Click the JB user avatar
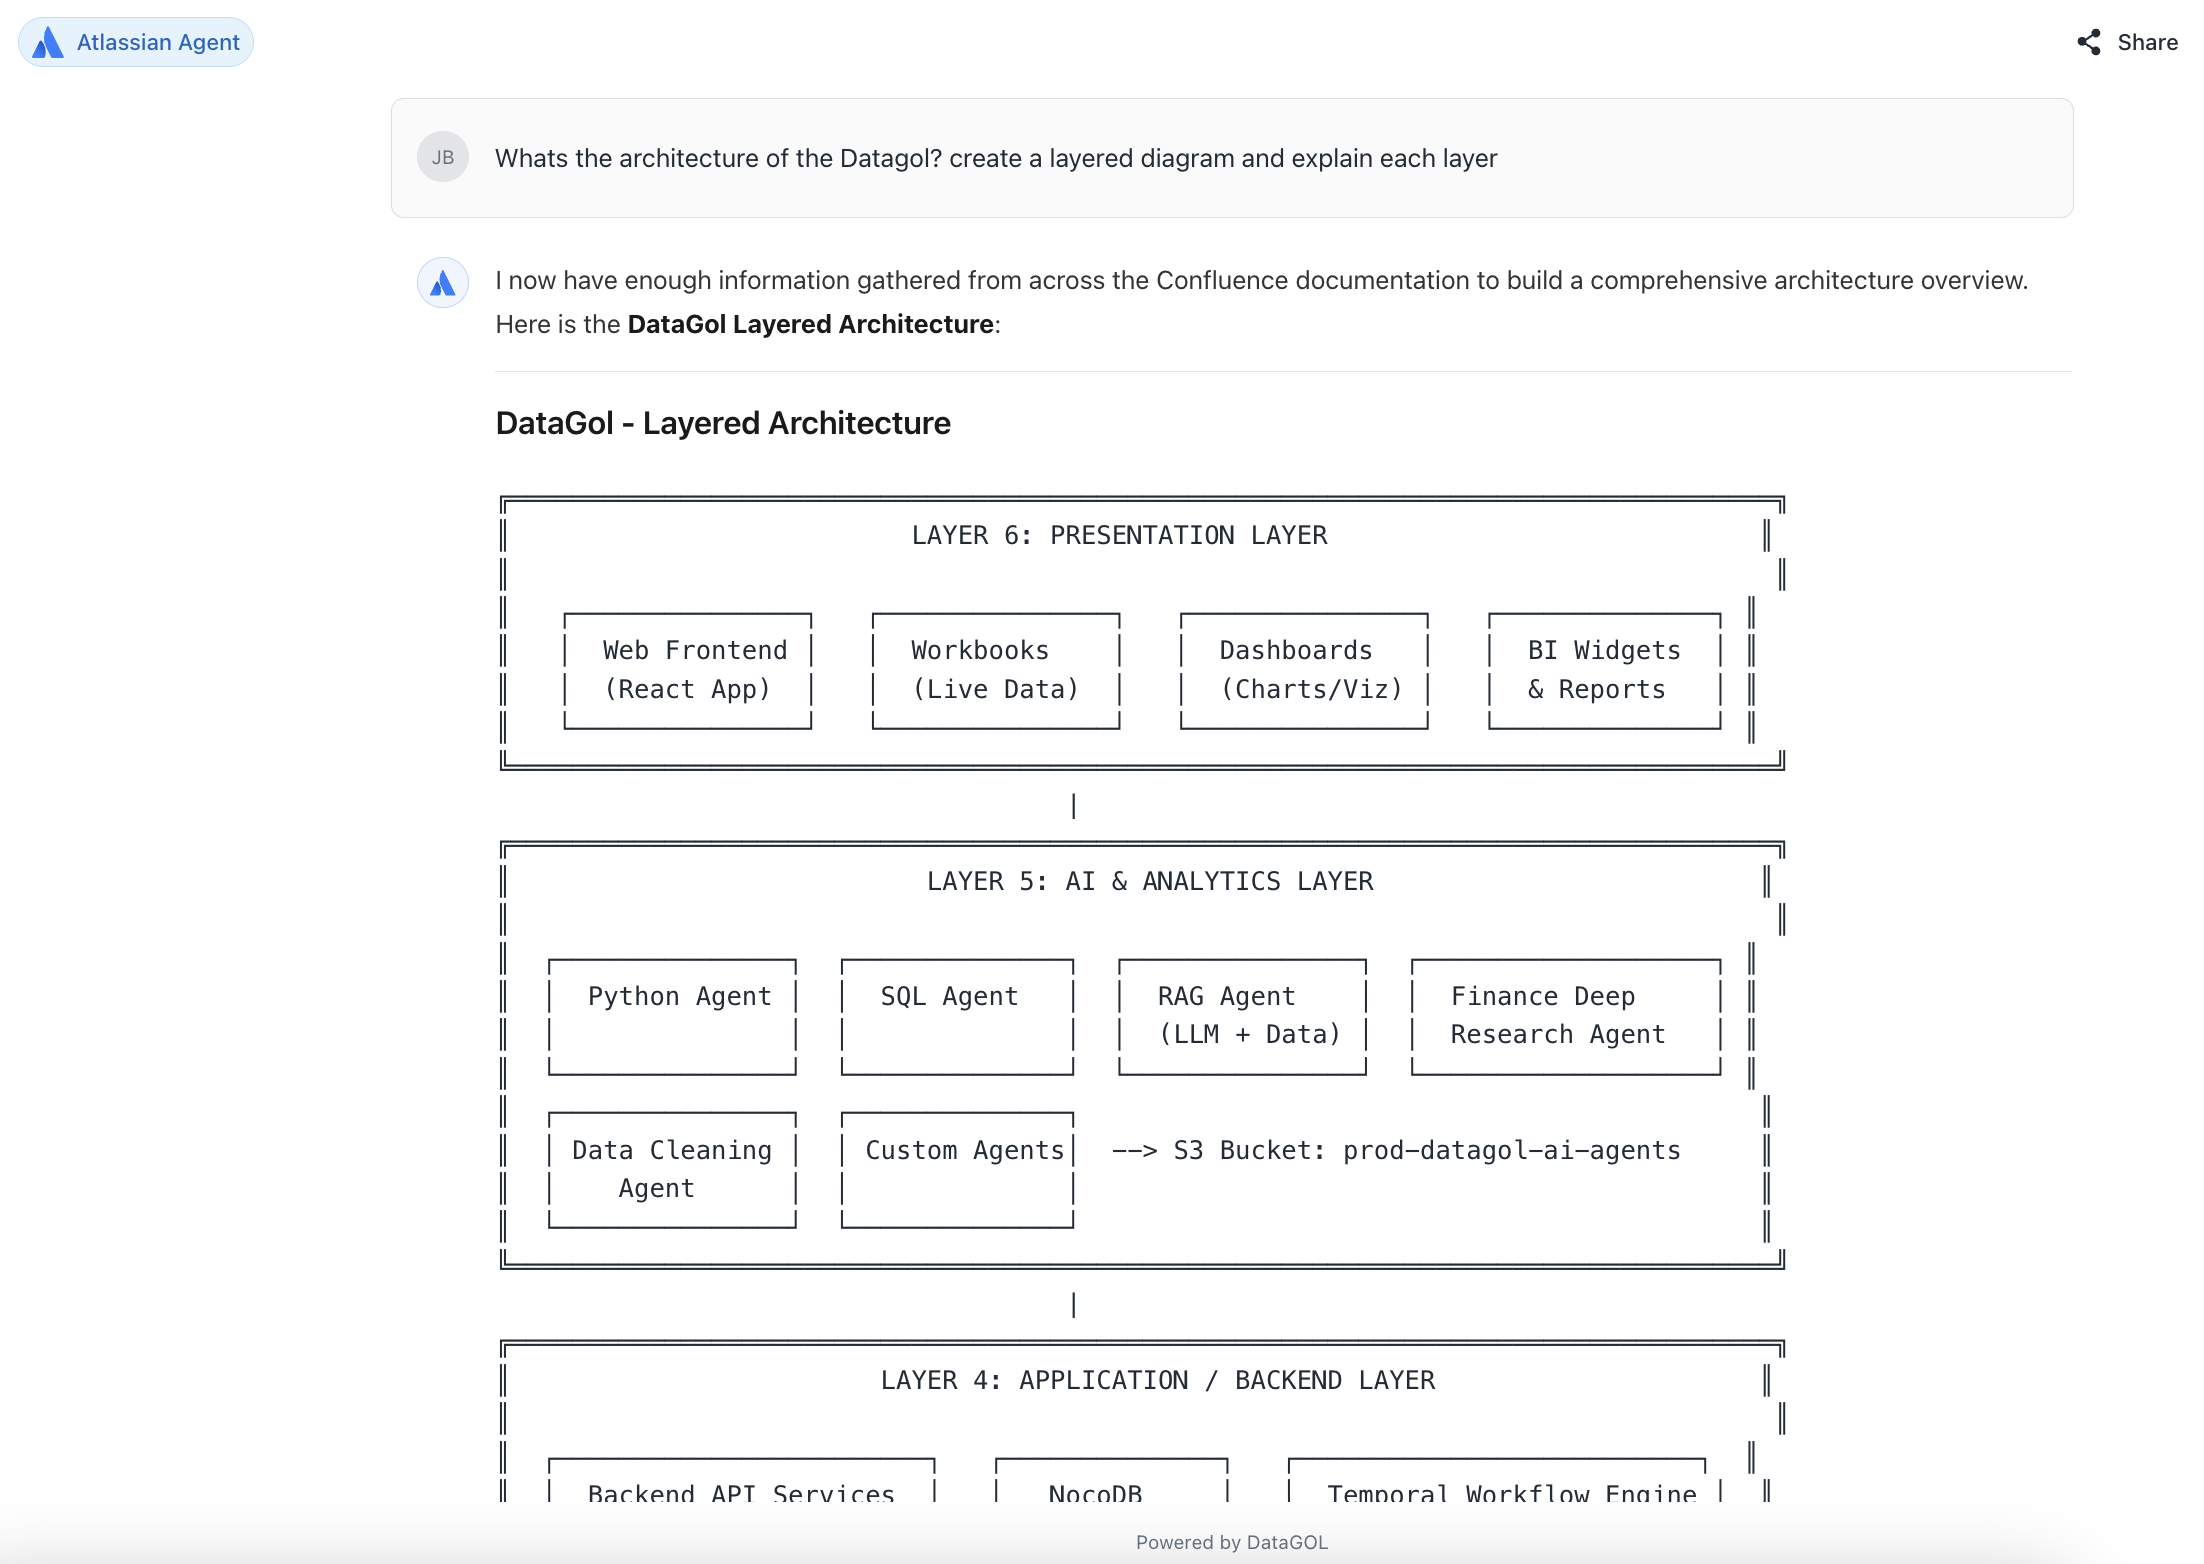 [443, 157]
